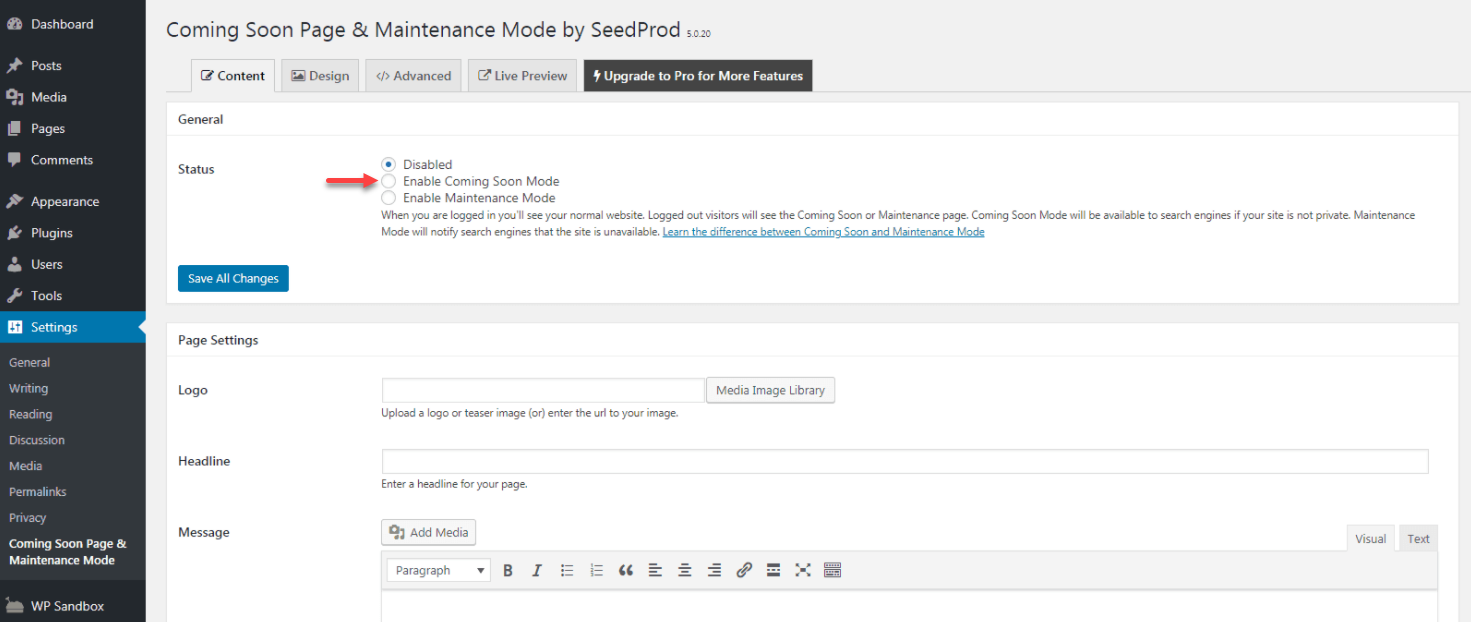Viewport: 1471px width, 622px height.
Task: Open the Advanced tab
Action: point(414,75)
